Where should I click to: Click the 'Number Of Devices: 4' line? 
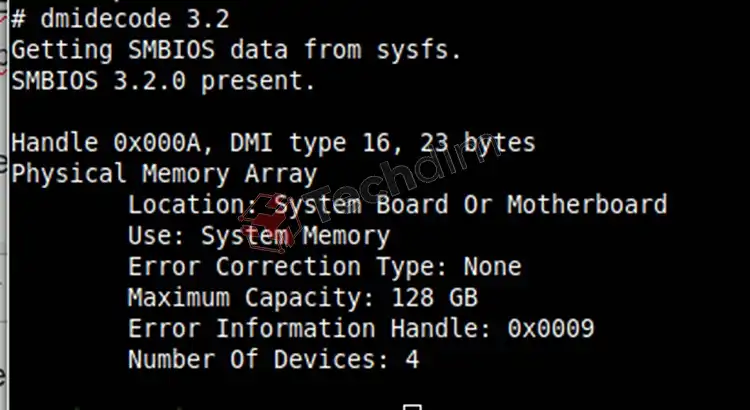(x=274, y=360)
